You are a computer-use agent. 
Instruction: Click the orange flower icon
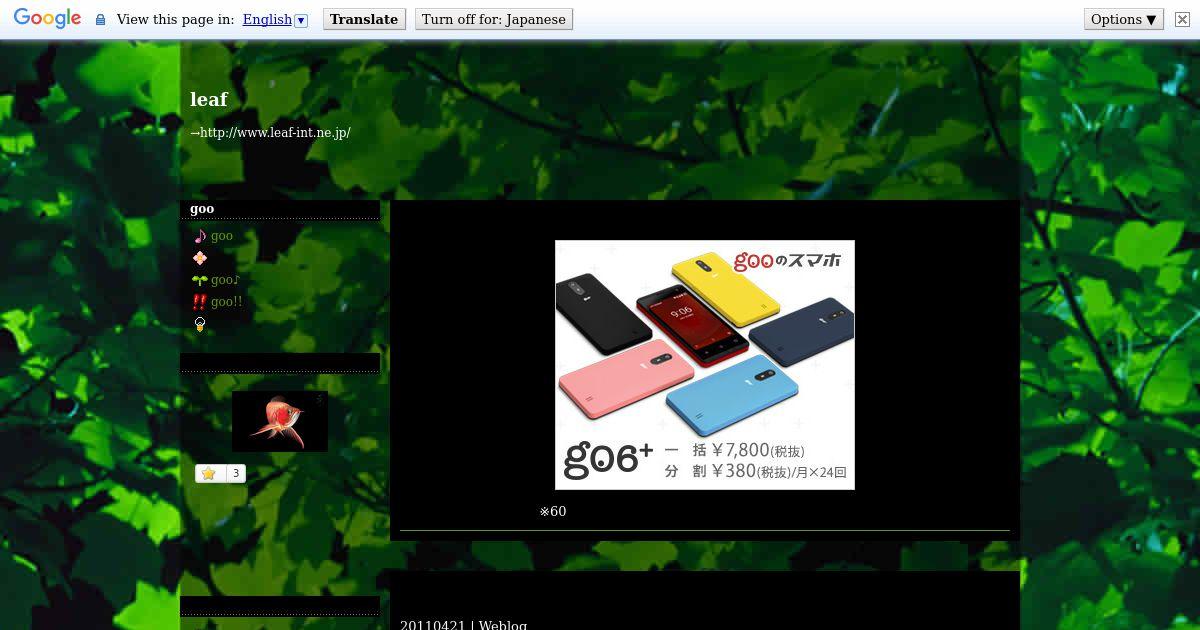coord(200,258)
